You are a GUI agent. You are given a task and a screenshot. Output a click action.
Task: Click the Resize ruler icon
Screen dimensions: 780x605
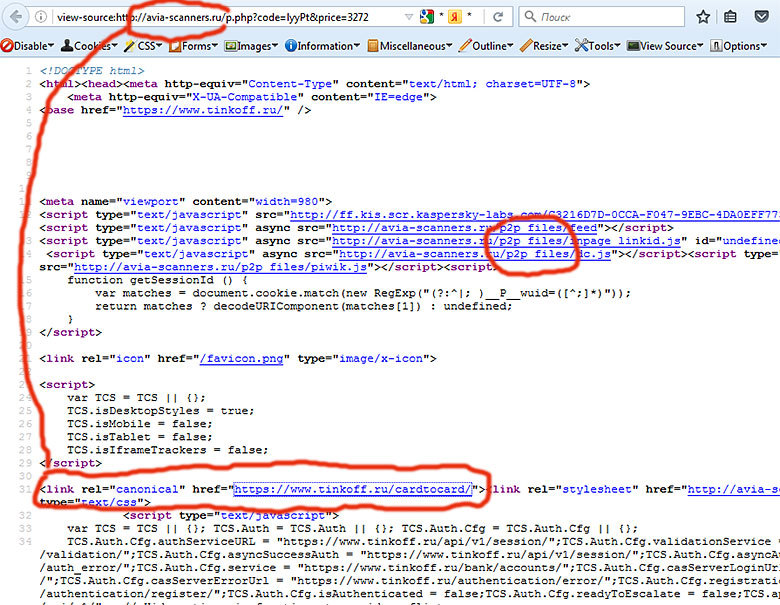click(526, 46)
